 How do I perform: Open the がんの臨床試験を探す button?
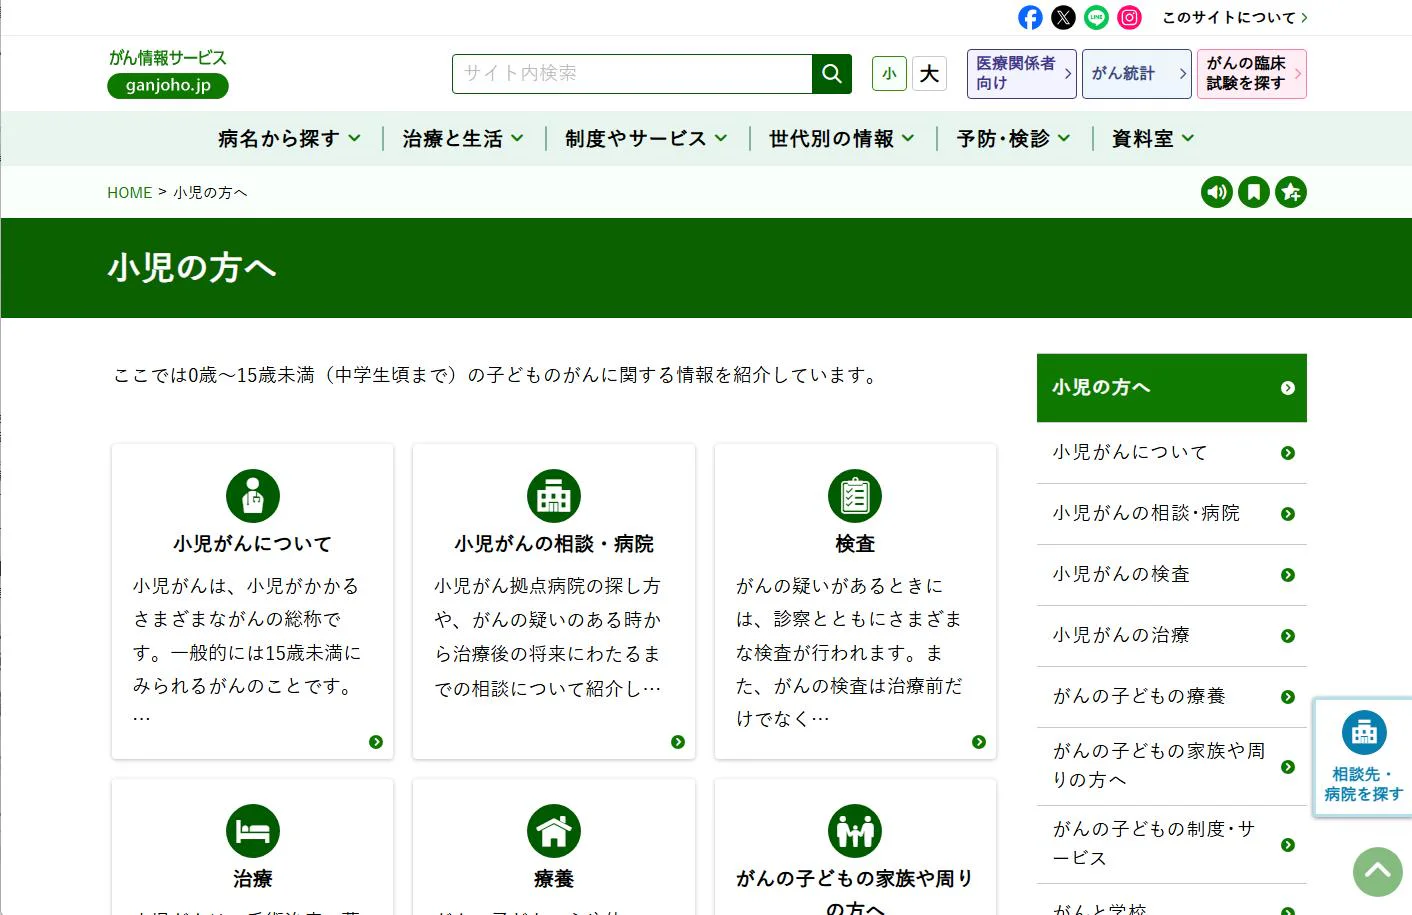pyautogui.click(x=1252, y=74)
